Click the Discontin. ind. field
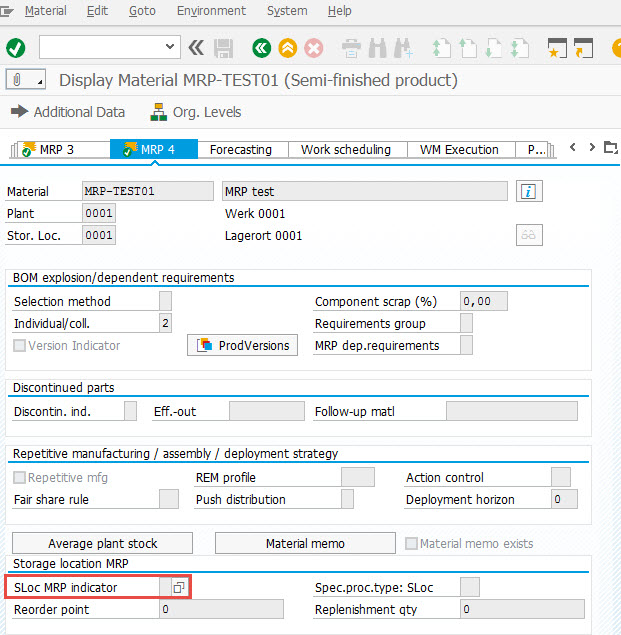The width and height of the screenshot is (621, 635). 130,411
